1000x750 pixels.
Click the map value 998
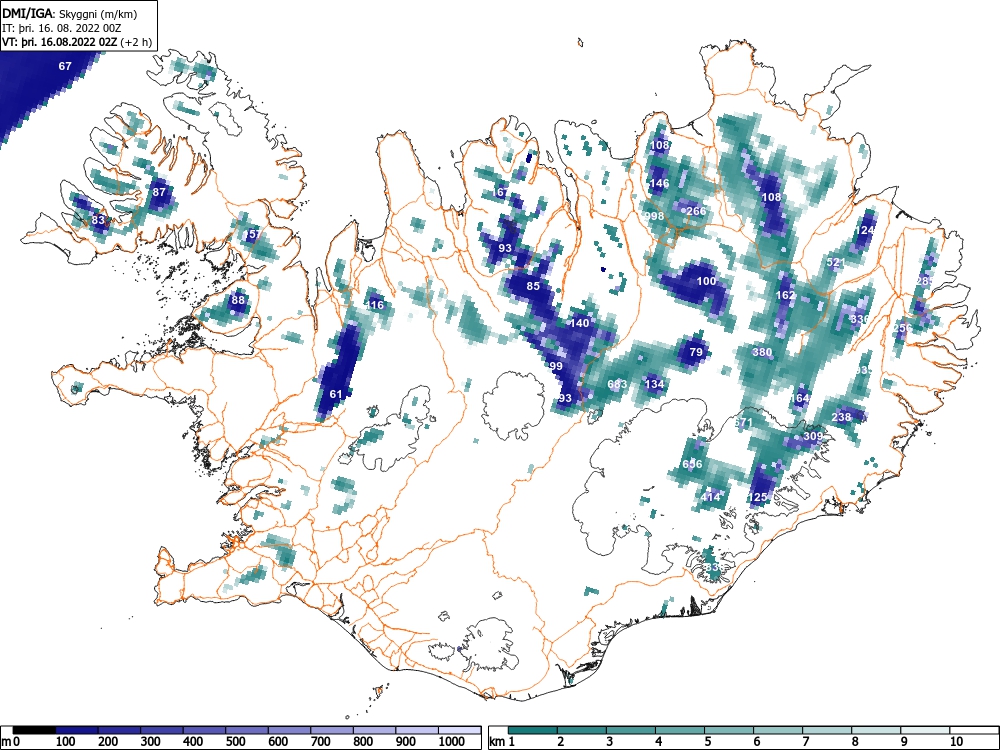[x=654, y=216]
